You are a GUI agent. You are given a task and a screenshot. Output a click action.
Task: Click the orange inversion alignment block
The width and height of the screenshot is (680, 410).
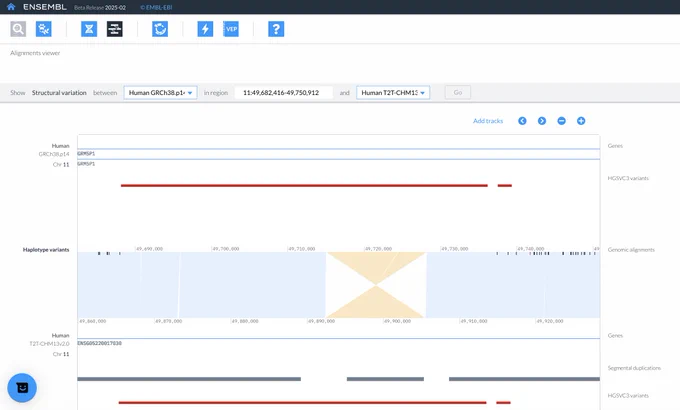coord(376,285)
